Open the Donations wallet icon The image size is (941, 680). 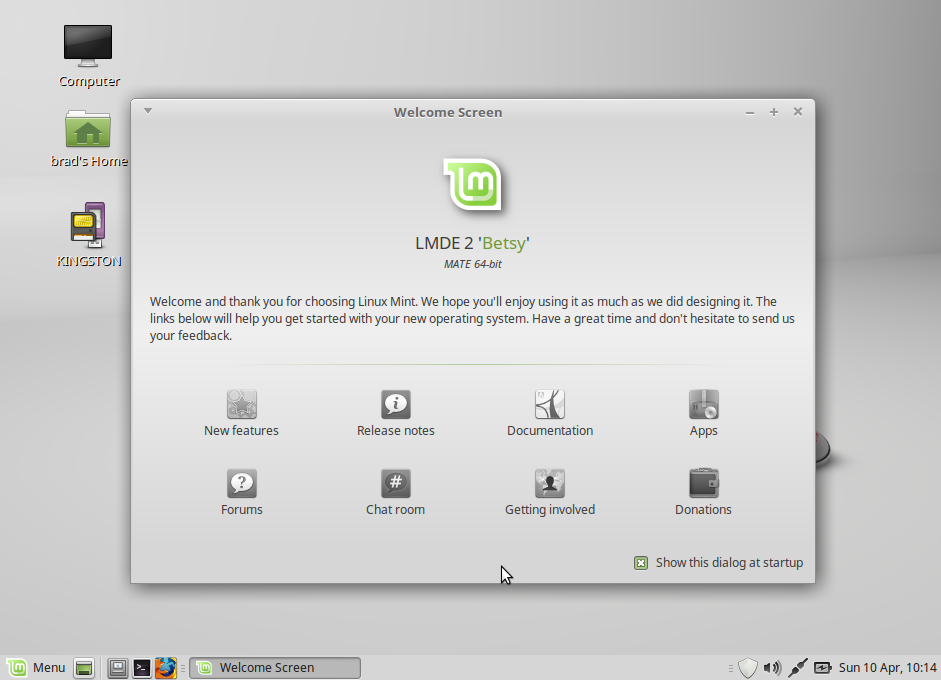click(x=703, y=483)
